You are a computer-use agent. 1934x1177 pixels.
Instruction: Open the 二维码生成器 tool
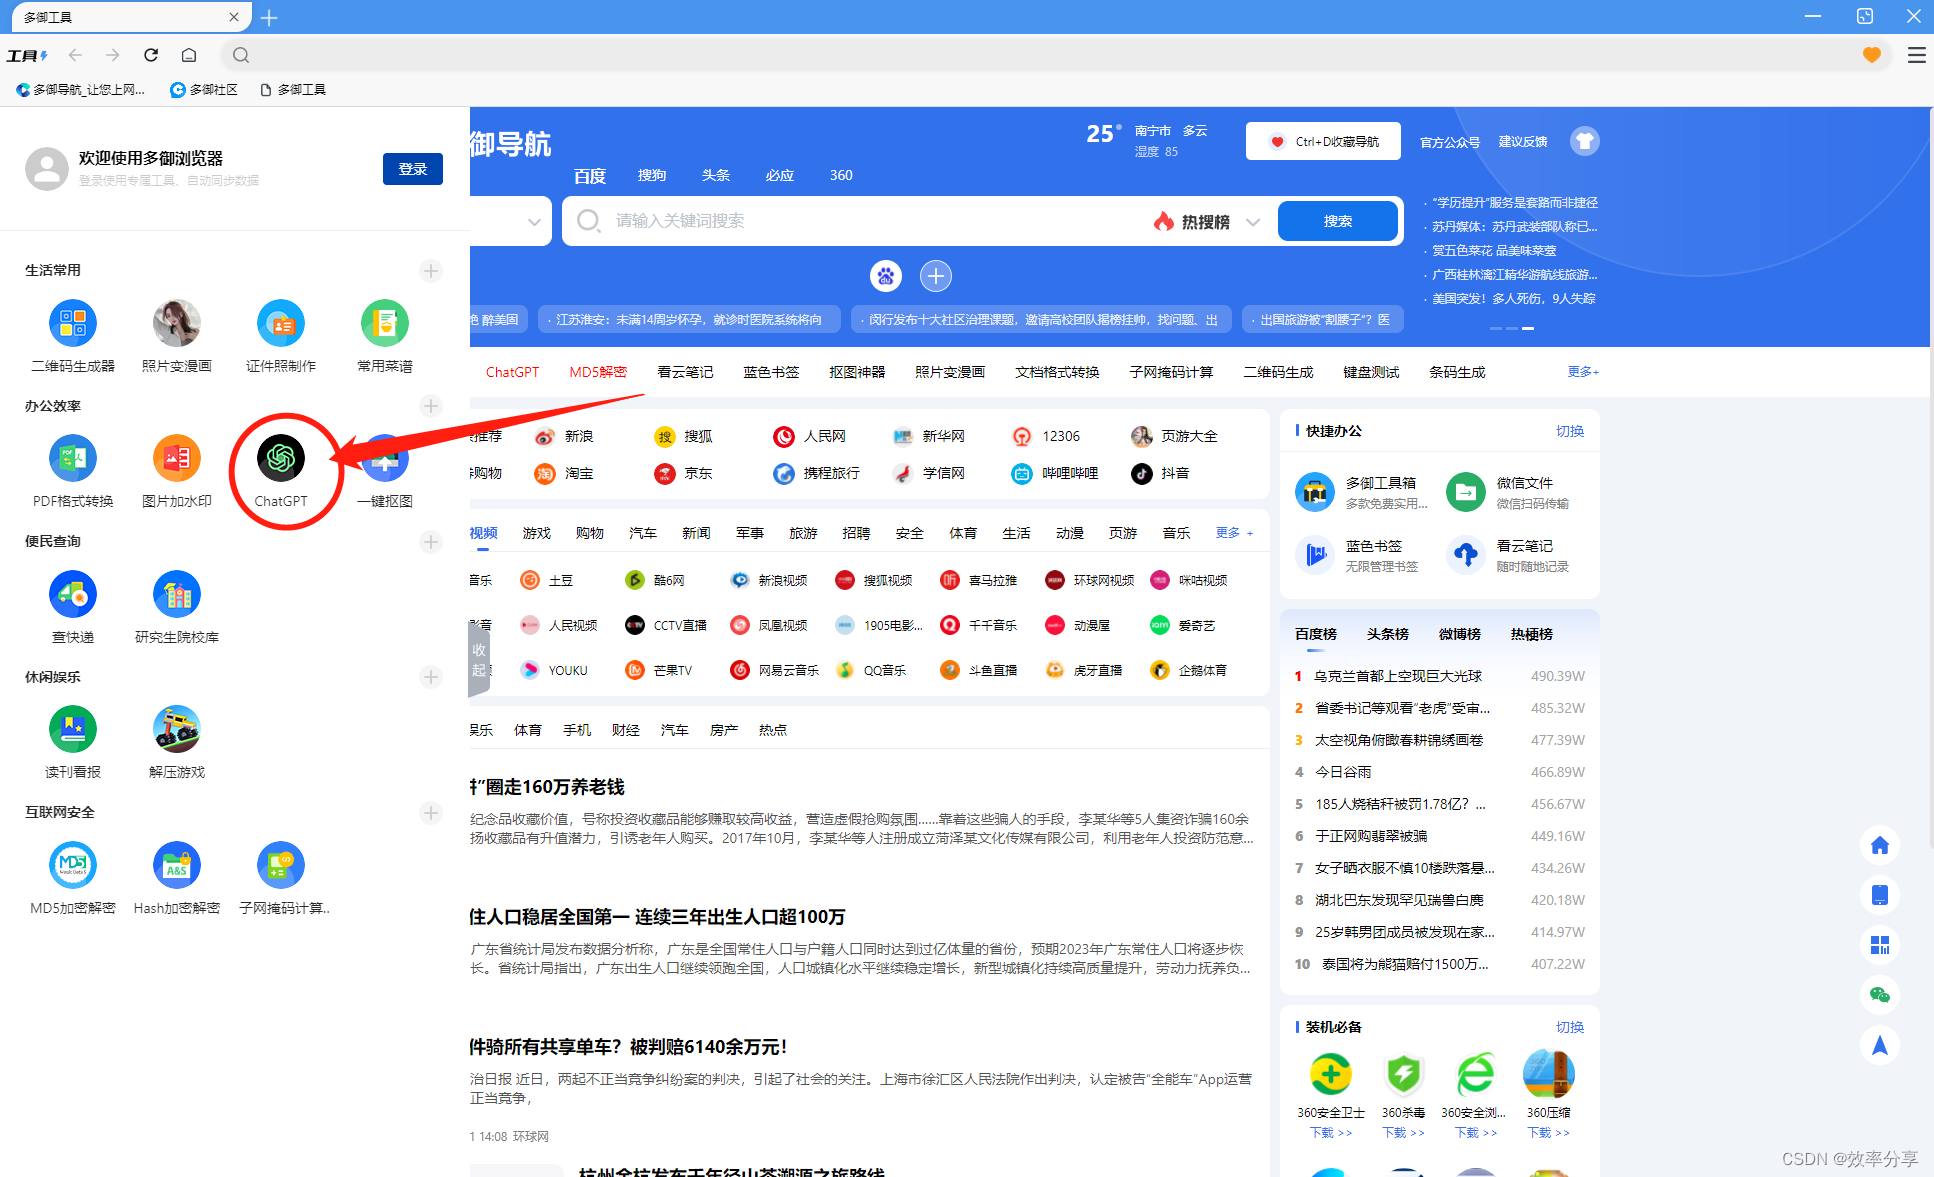coord(73,324)
